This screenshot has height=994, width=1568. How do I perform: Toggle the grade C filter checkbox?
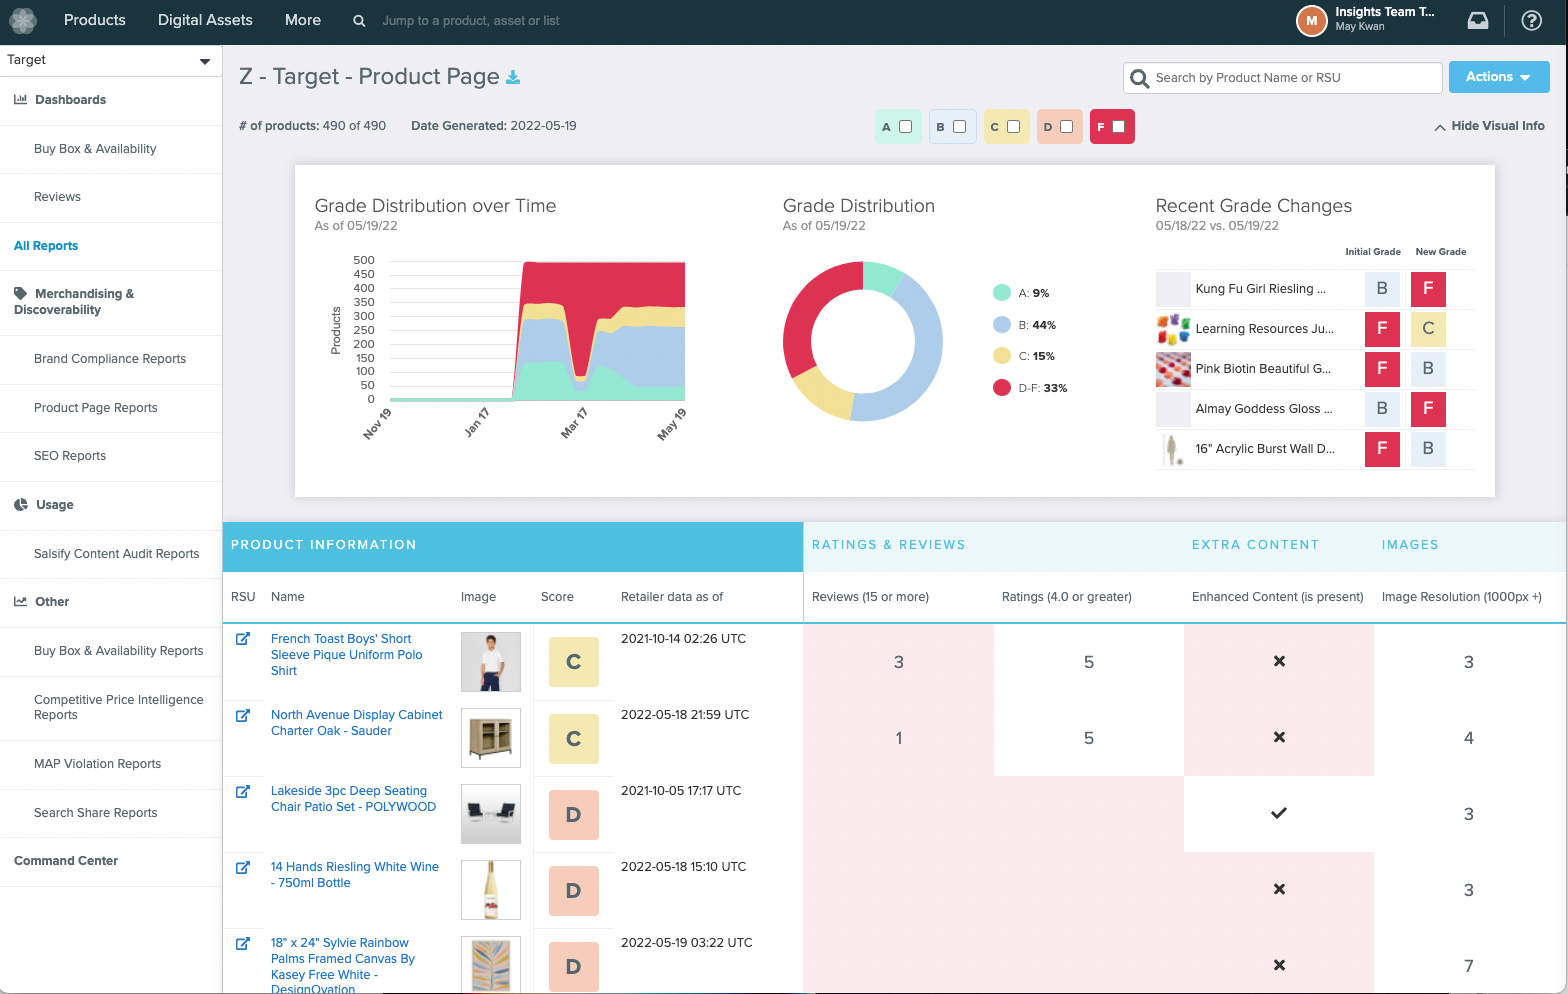point(1013,126)
